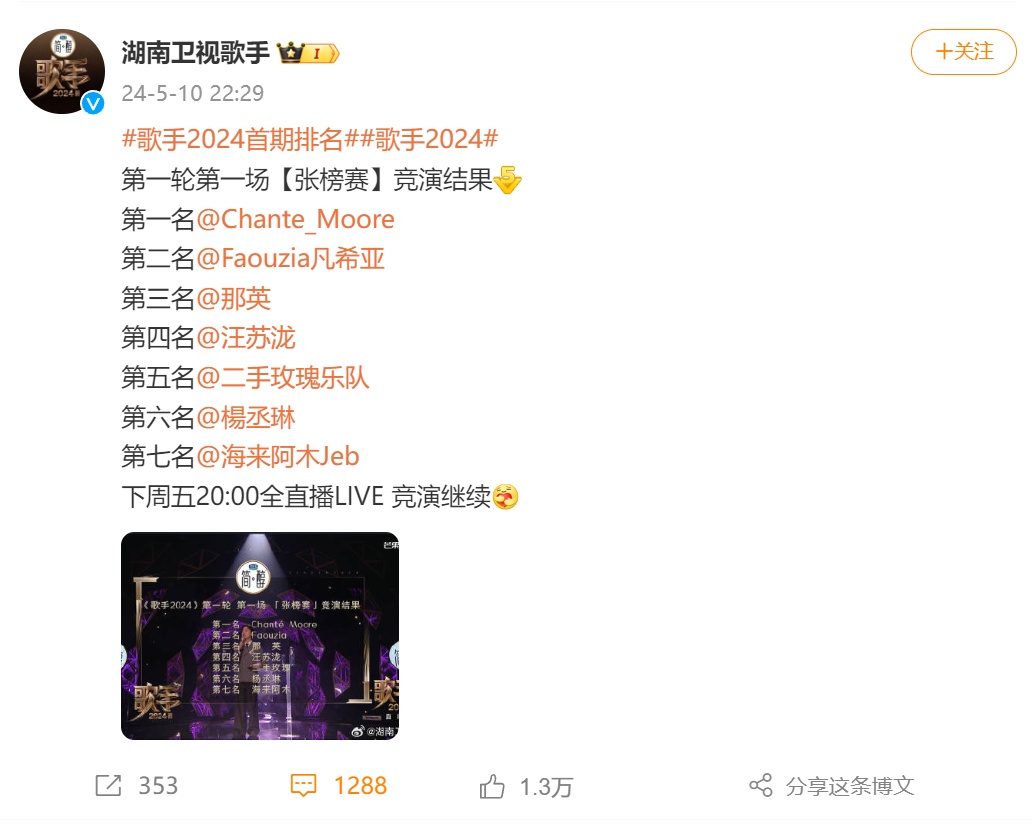Screen dimensions: 1032x825
Task: Open @Chante_Moore mention
Action: pos(296,219)
